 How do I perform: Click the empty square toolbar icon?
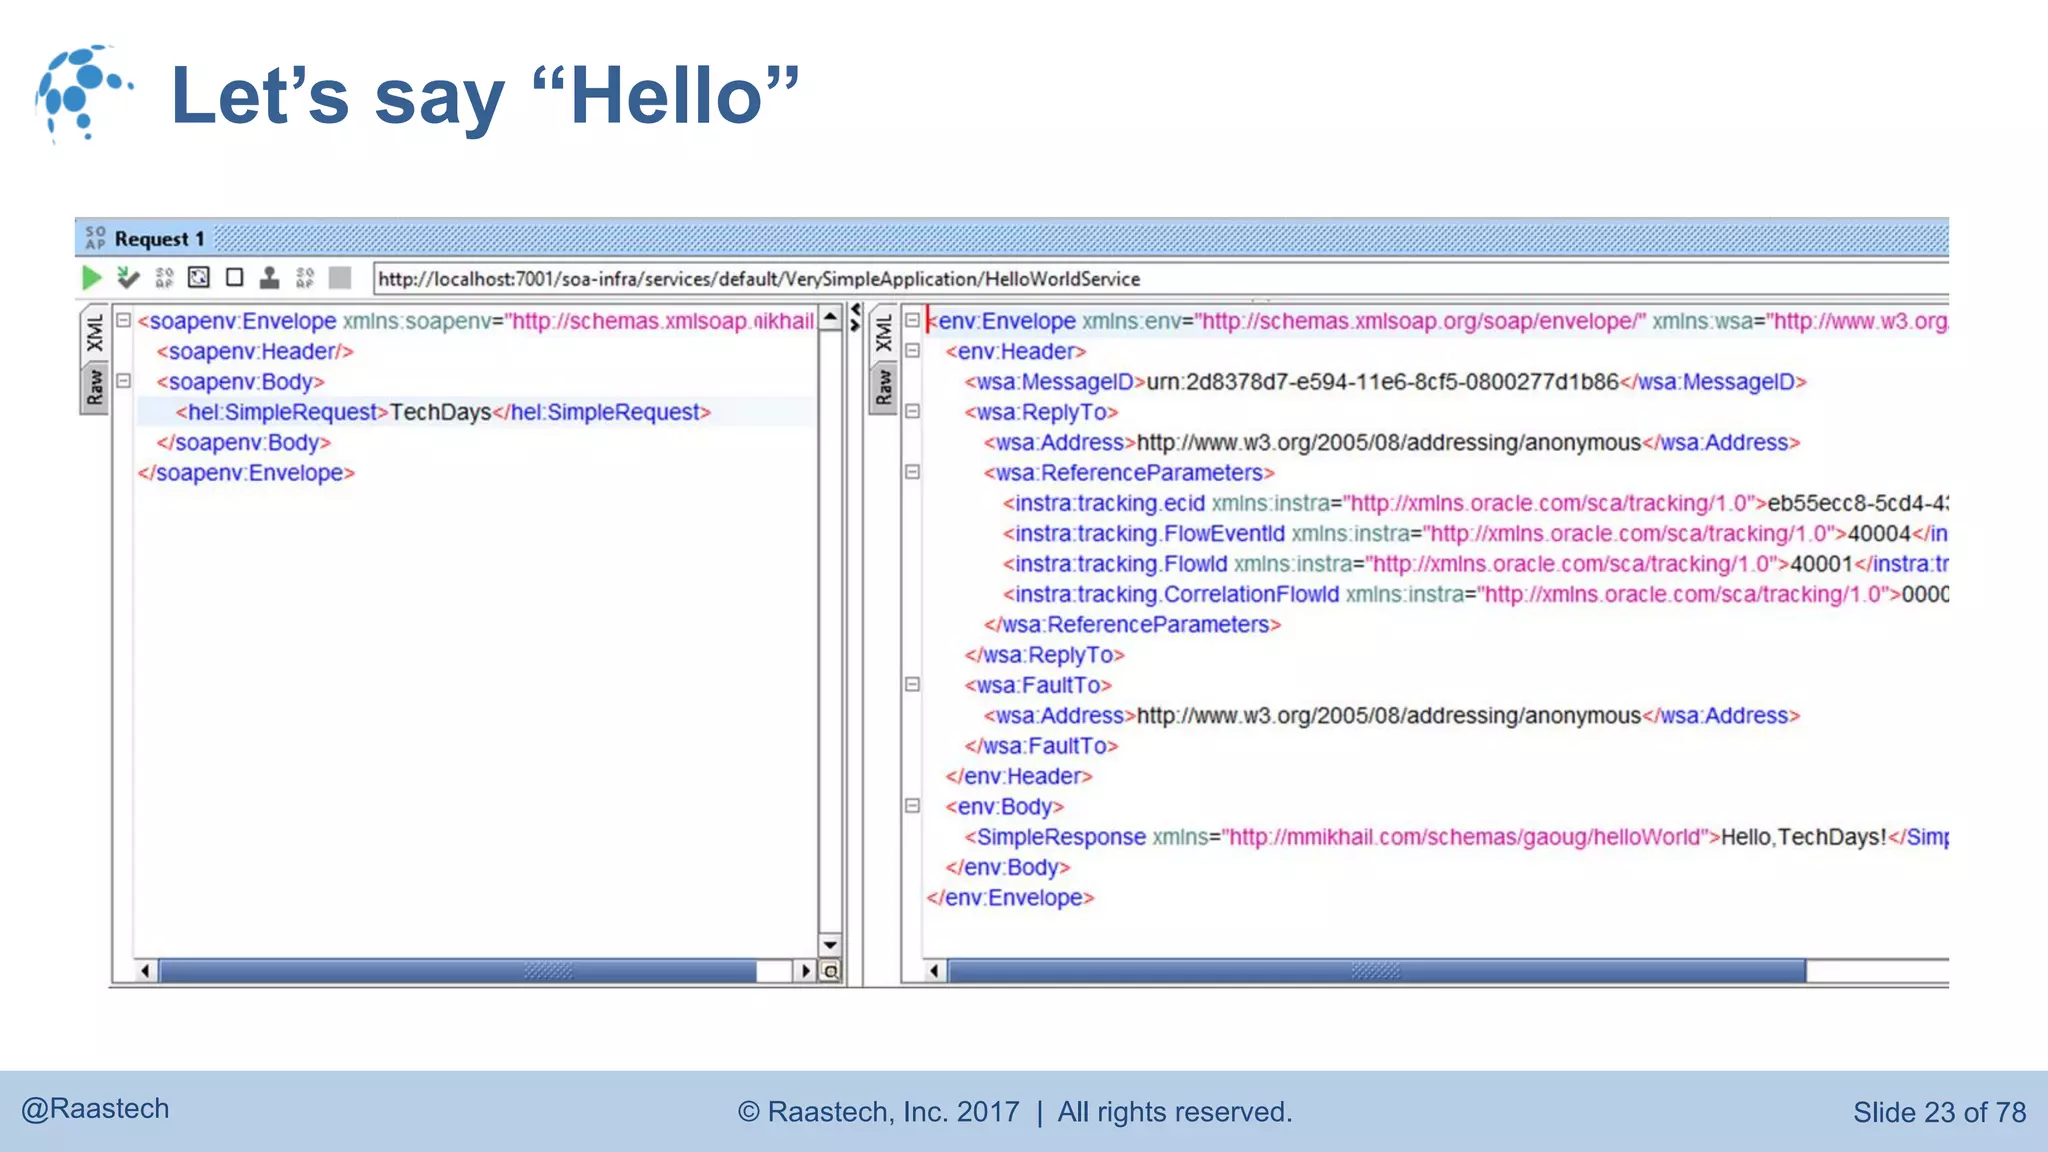(x=235, y=278)
